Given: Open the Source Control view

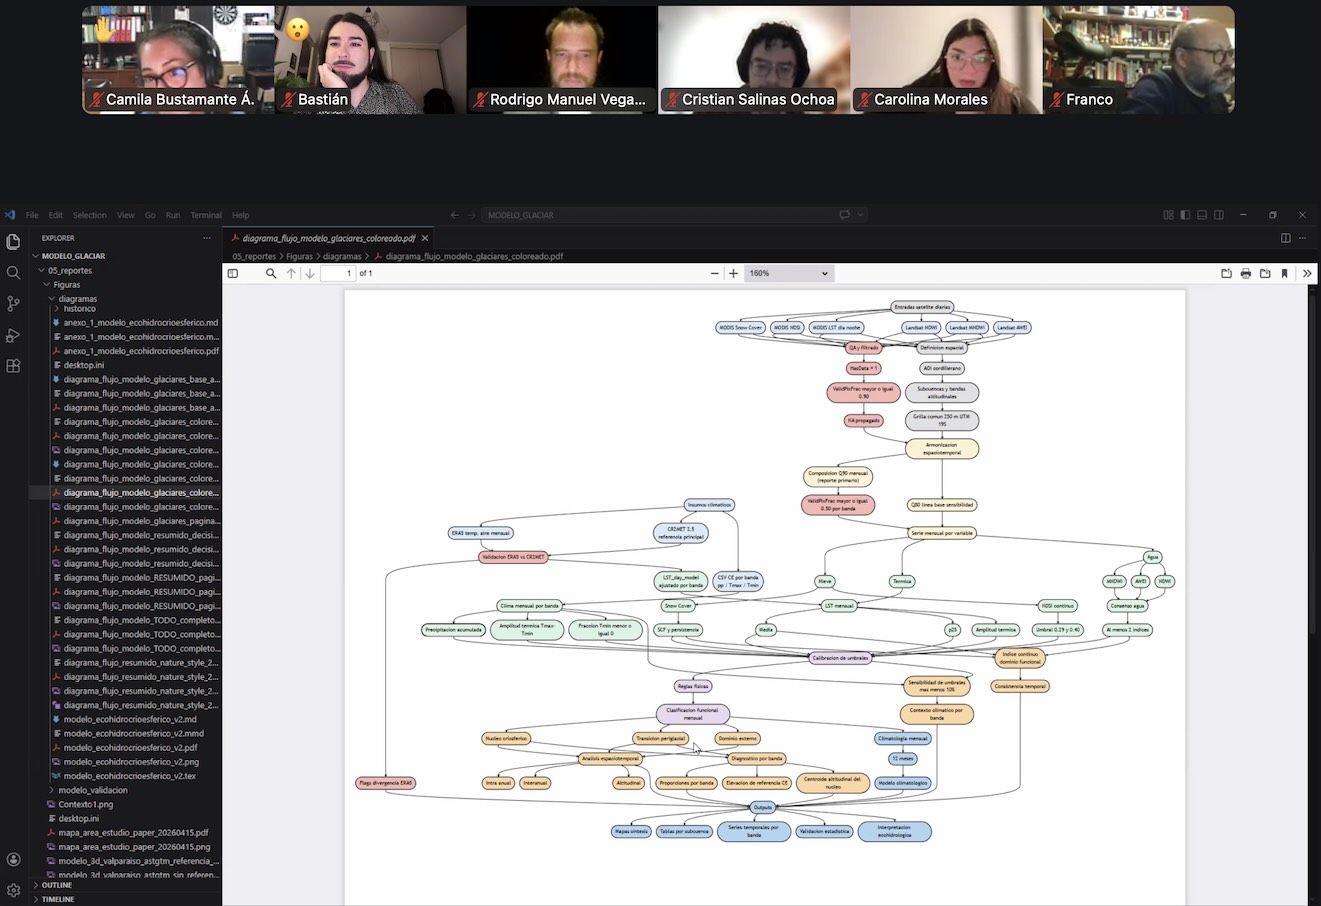Looking at the screenshot, I should [x=13, y=304].
